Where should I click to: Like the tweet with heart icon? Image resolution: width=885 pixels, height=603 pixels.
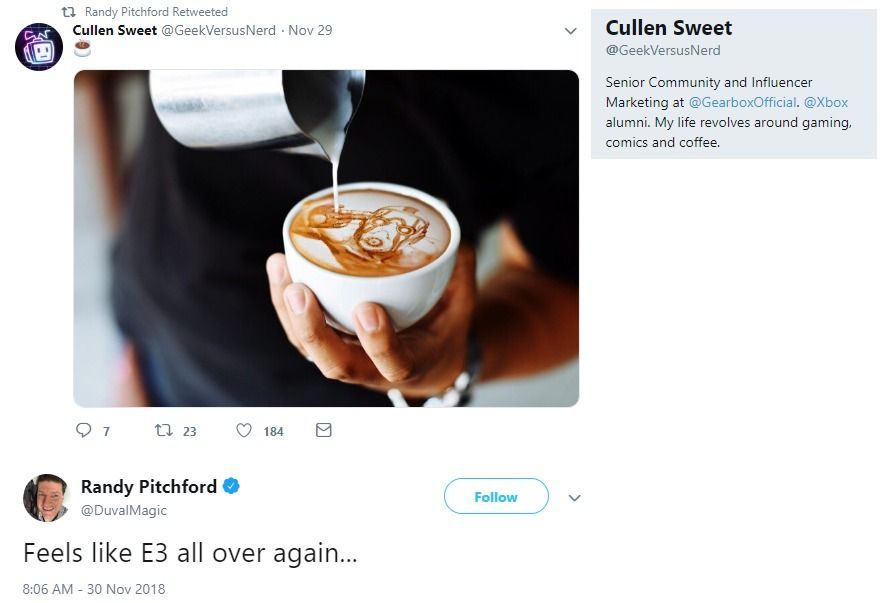[x=244, y=430]
